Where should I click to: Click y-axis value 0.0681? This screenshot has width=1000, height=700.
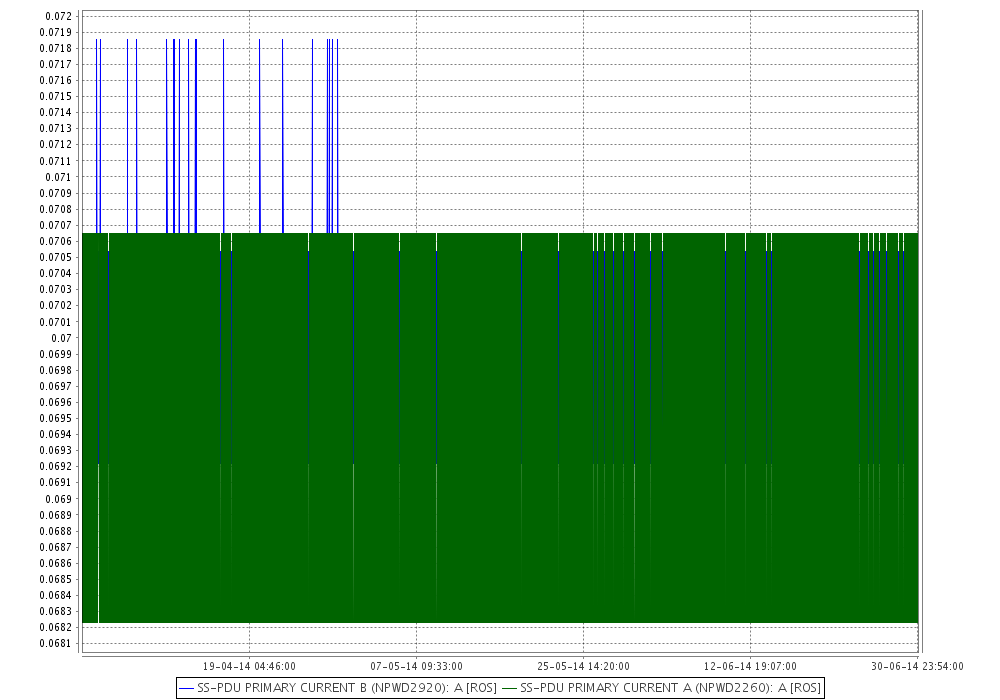55,643
